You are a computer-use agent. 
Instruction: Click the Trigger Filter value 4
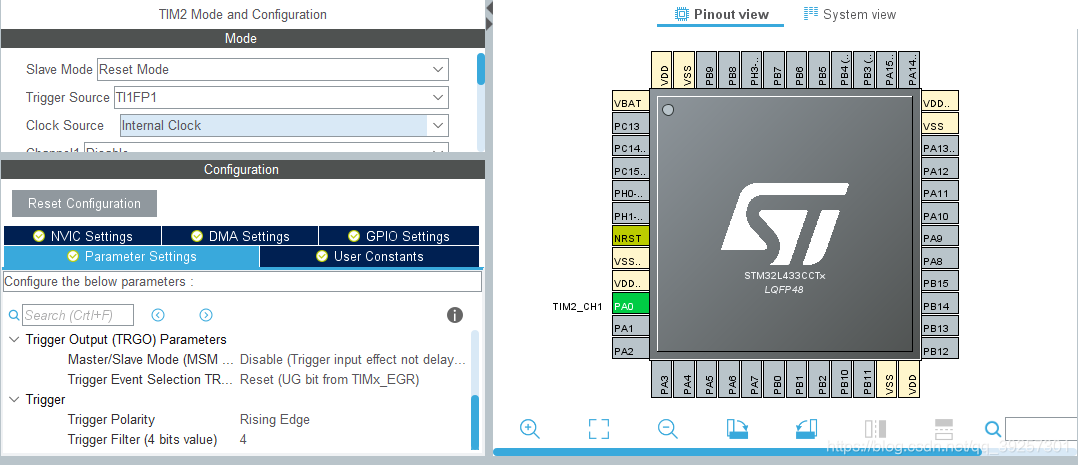243,440
